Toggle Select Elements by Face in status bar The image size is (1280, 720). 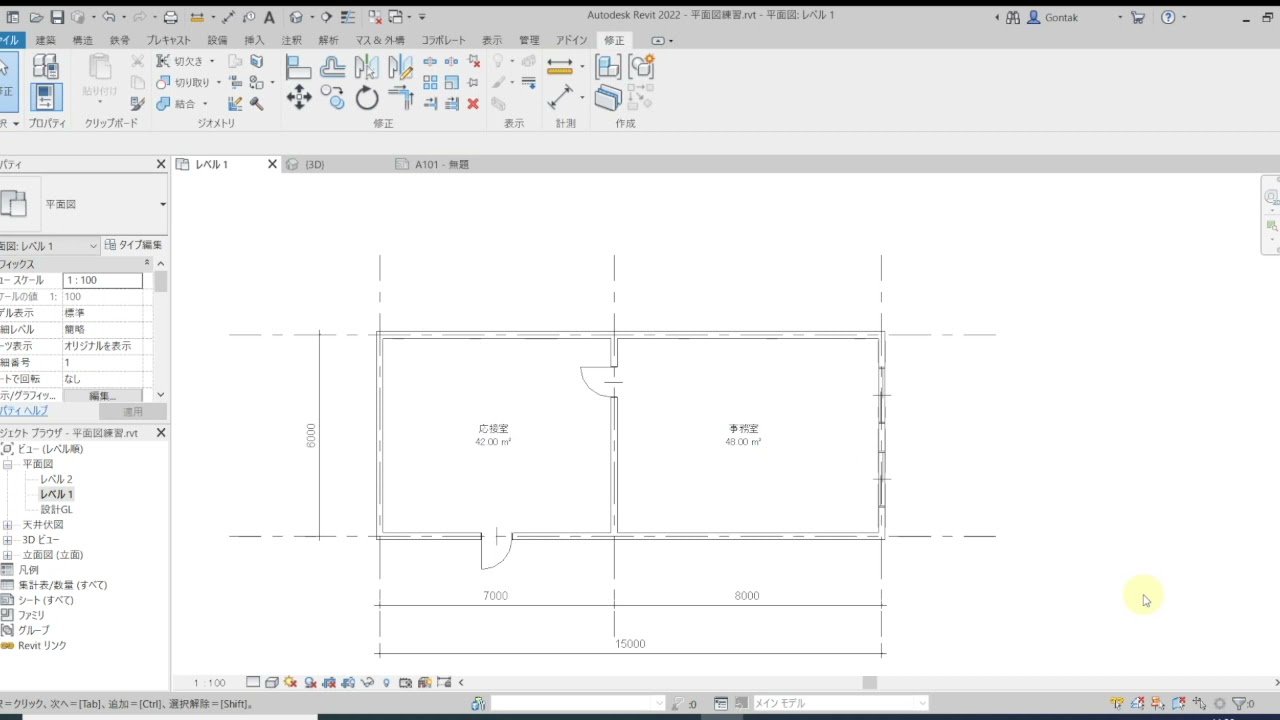click(1179, 704)
